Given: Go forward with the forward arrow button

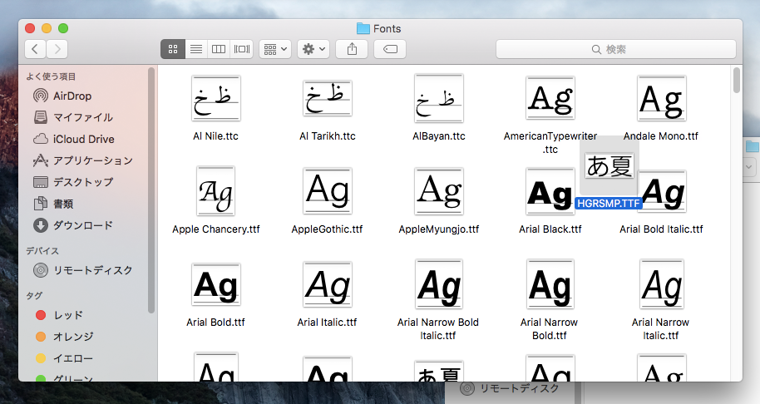Looking at the screenshot, I should [57, 49].
